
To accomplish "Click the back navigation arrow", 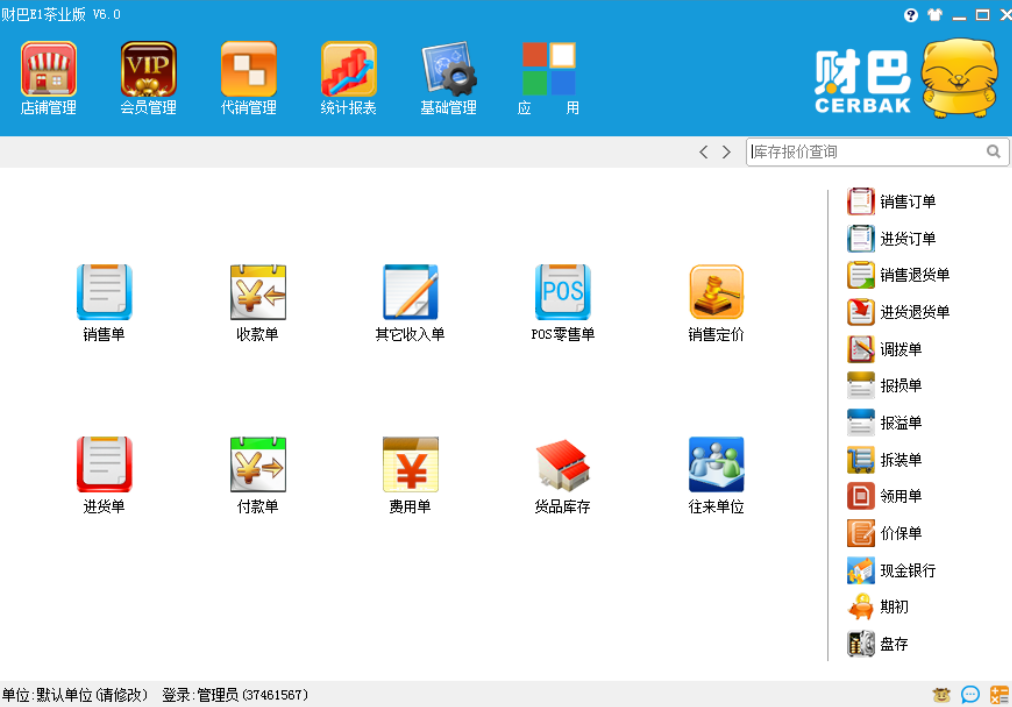I will click(704, 151).
